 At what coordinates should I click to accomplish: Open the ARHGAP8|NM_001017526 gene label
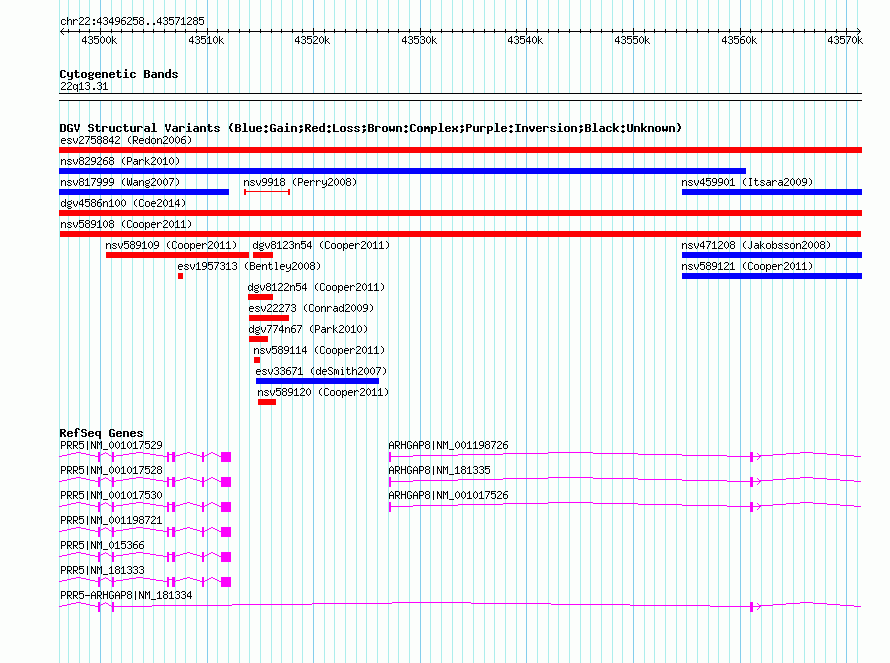pos(448,496)
